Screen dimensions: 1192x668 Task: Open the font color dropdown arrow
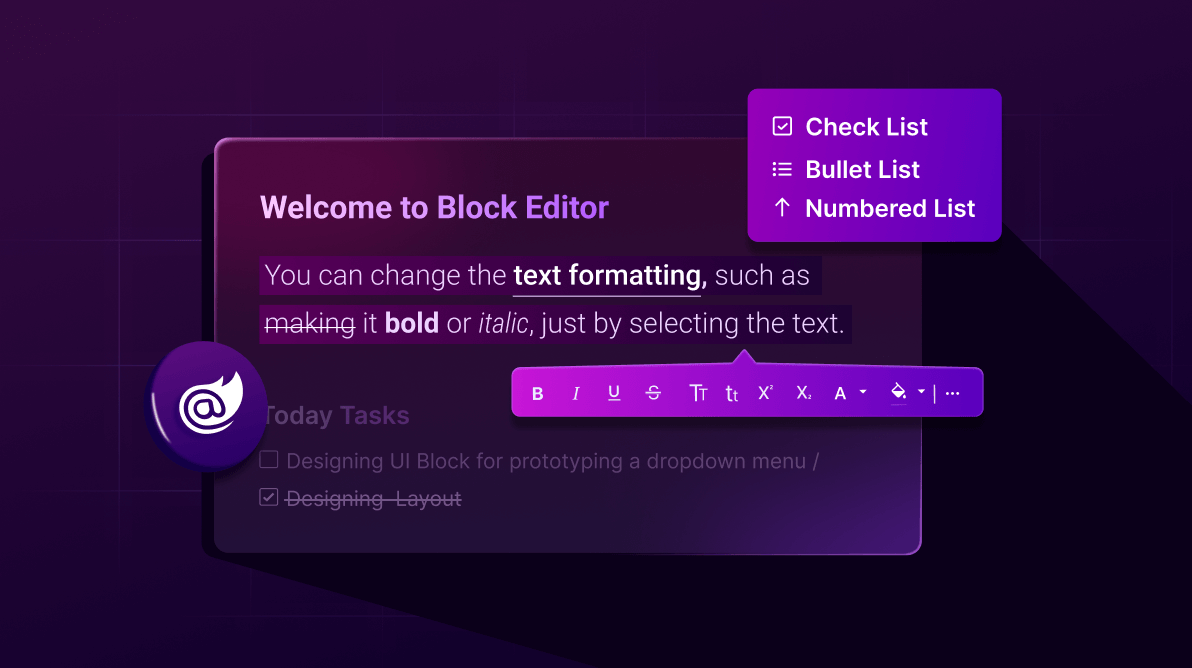point(863,393)
